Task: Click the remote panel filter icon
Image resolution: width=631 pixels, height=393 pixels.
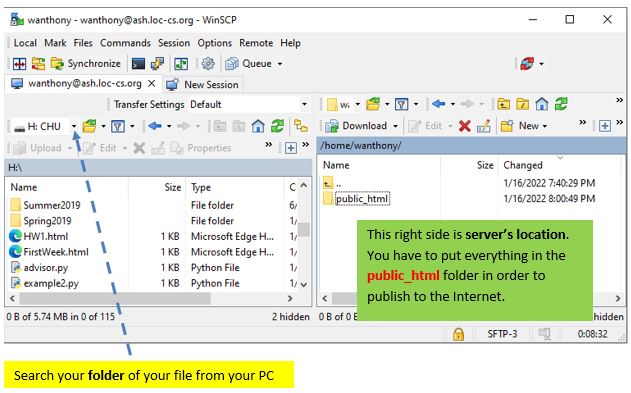Action: point(402,104)
